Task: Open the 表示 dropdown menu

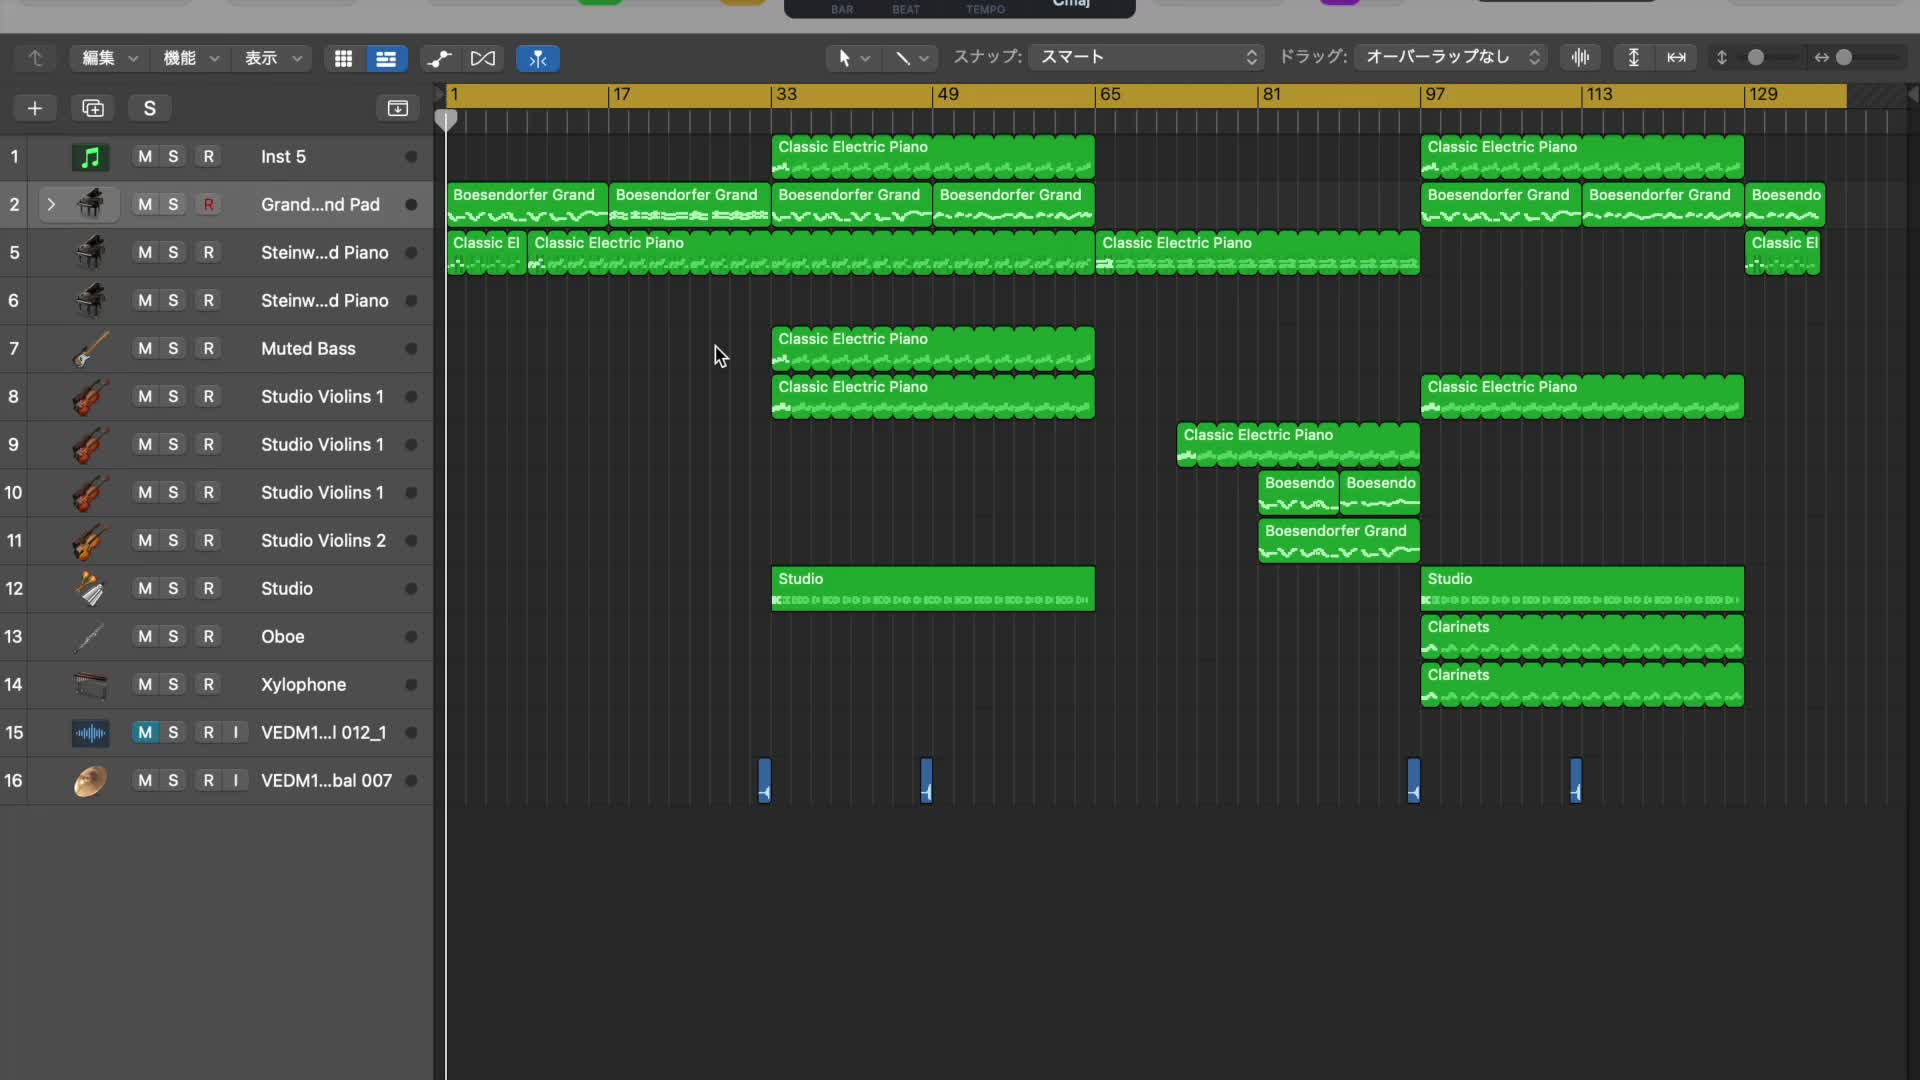Action: click(x=273, y=58)
